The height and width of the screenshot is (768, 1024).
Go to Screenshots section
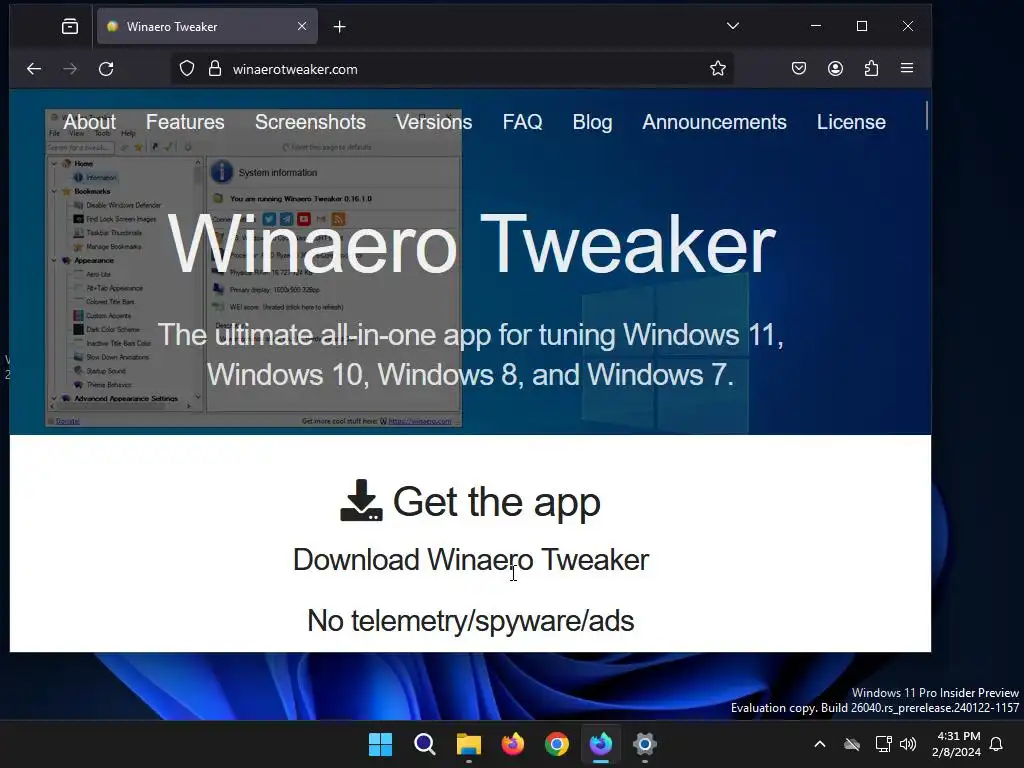coord(310,121)
